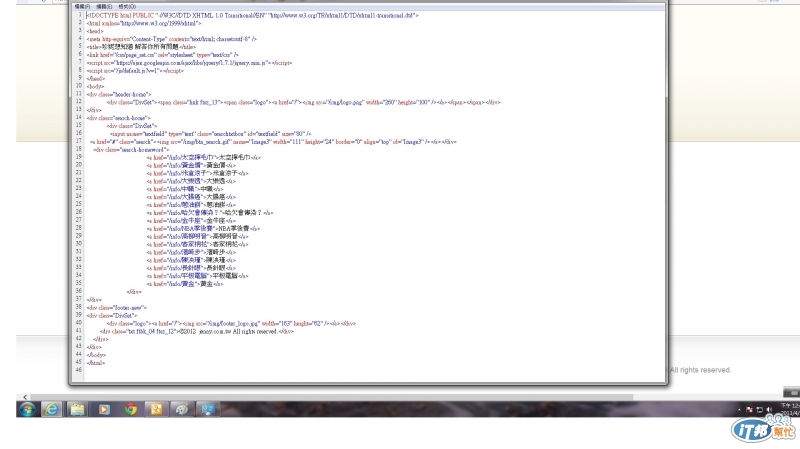Click the div class footer-new line
Viewport: 800px width, 449px height.
117,308
